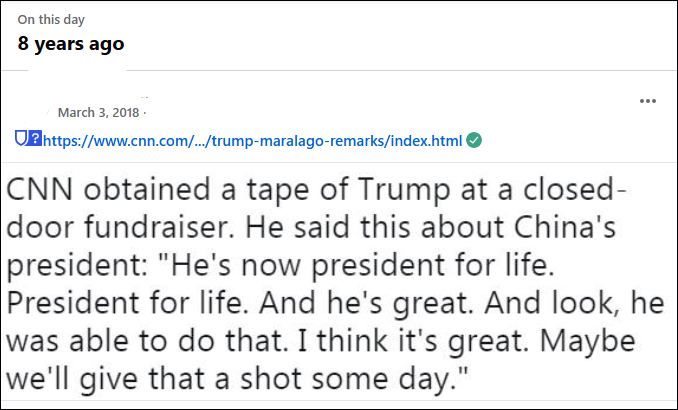
Task: Click the green verified checkmark badge
Action: pyautogui.click(x=474, y=140)
